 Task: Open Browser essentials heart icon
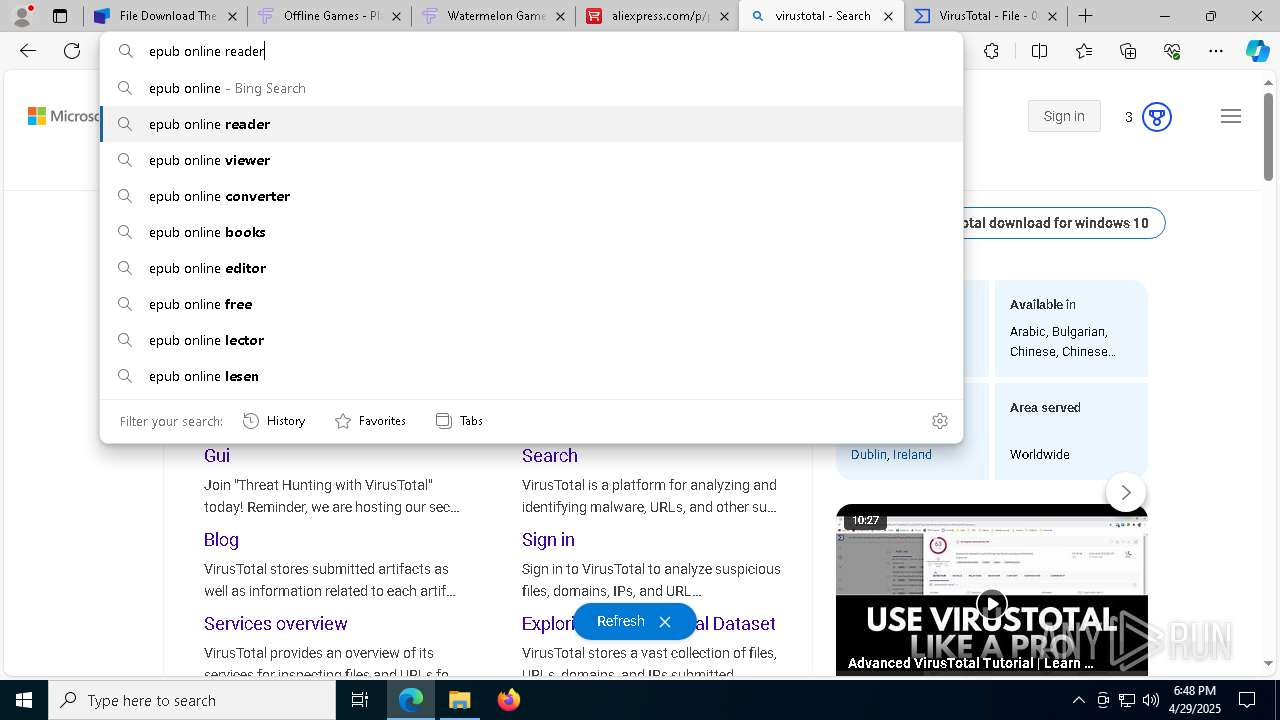coord(1172,51)
